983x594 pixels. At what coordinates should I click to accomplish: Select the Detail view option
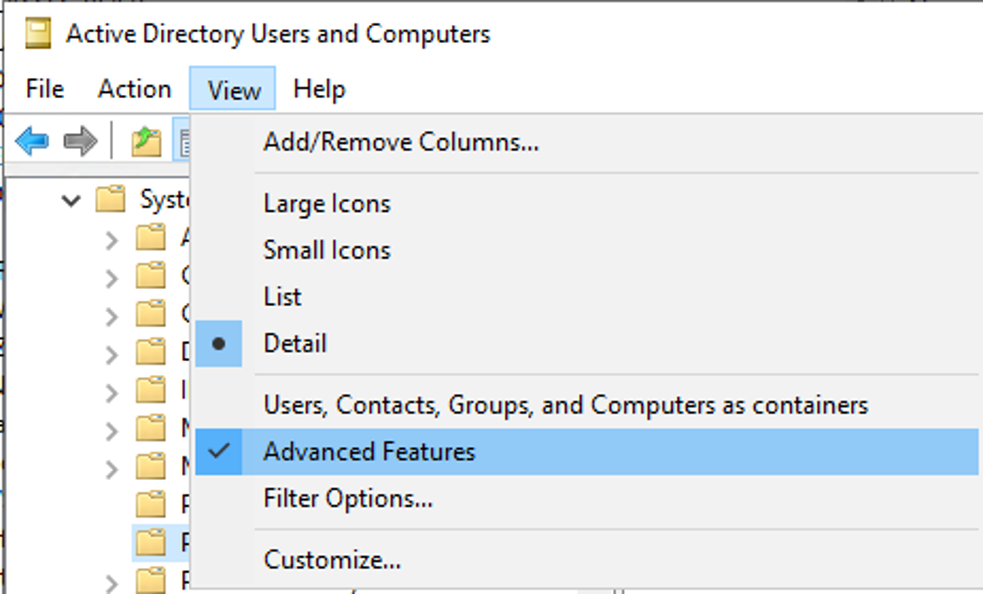tap(586, 344)
